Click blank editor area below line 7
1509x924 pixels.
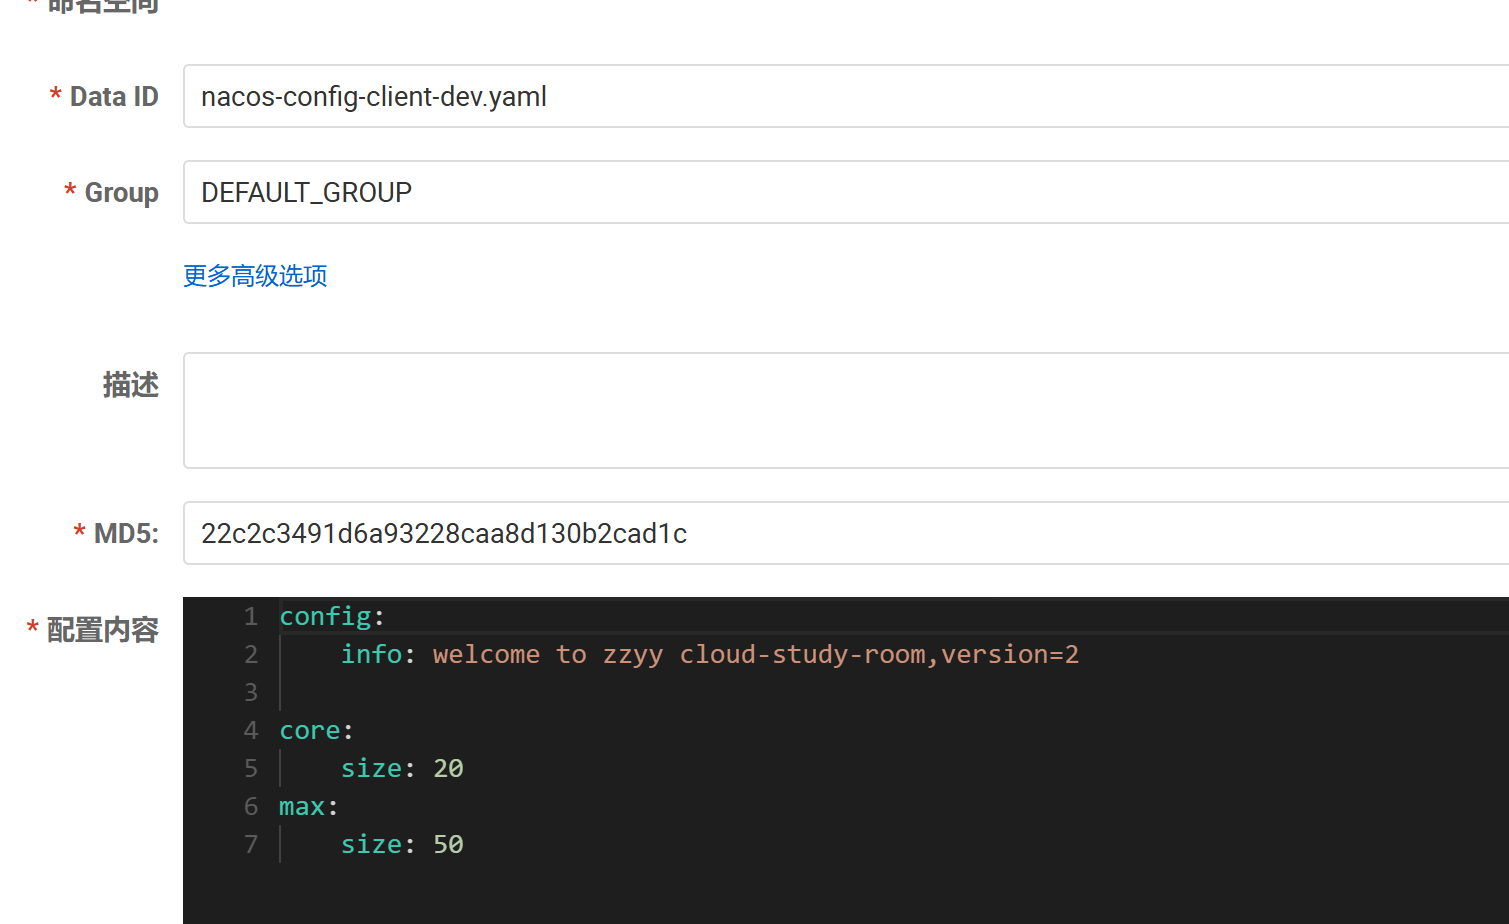(800, 895)
